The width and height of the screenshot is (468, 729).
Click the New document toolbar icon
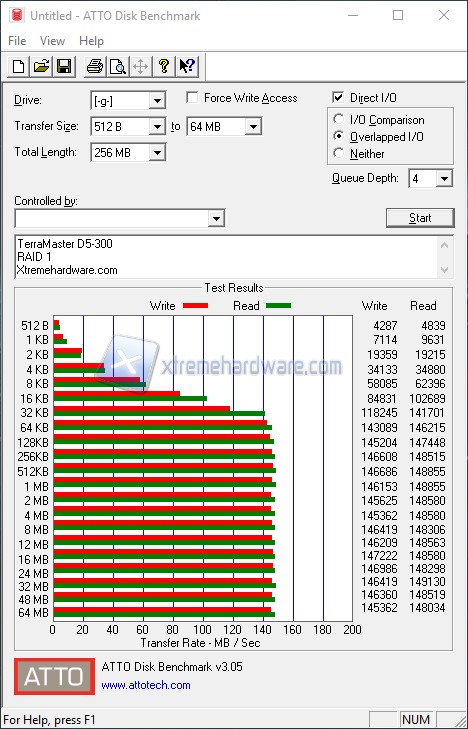(18, 67)
